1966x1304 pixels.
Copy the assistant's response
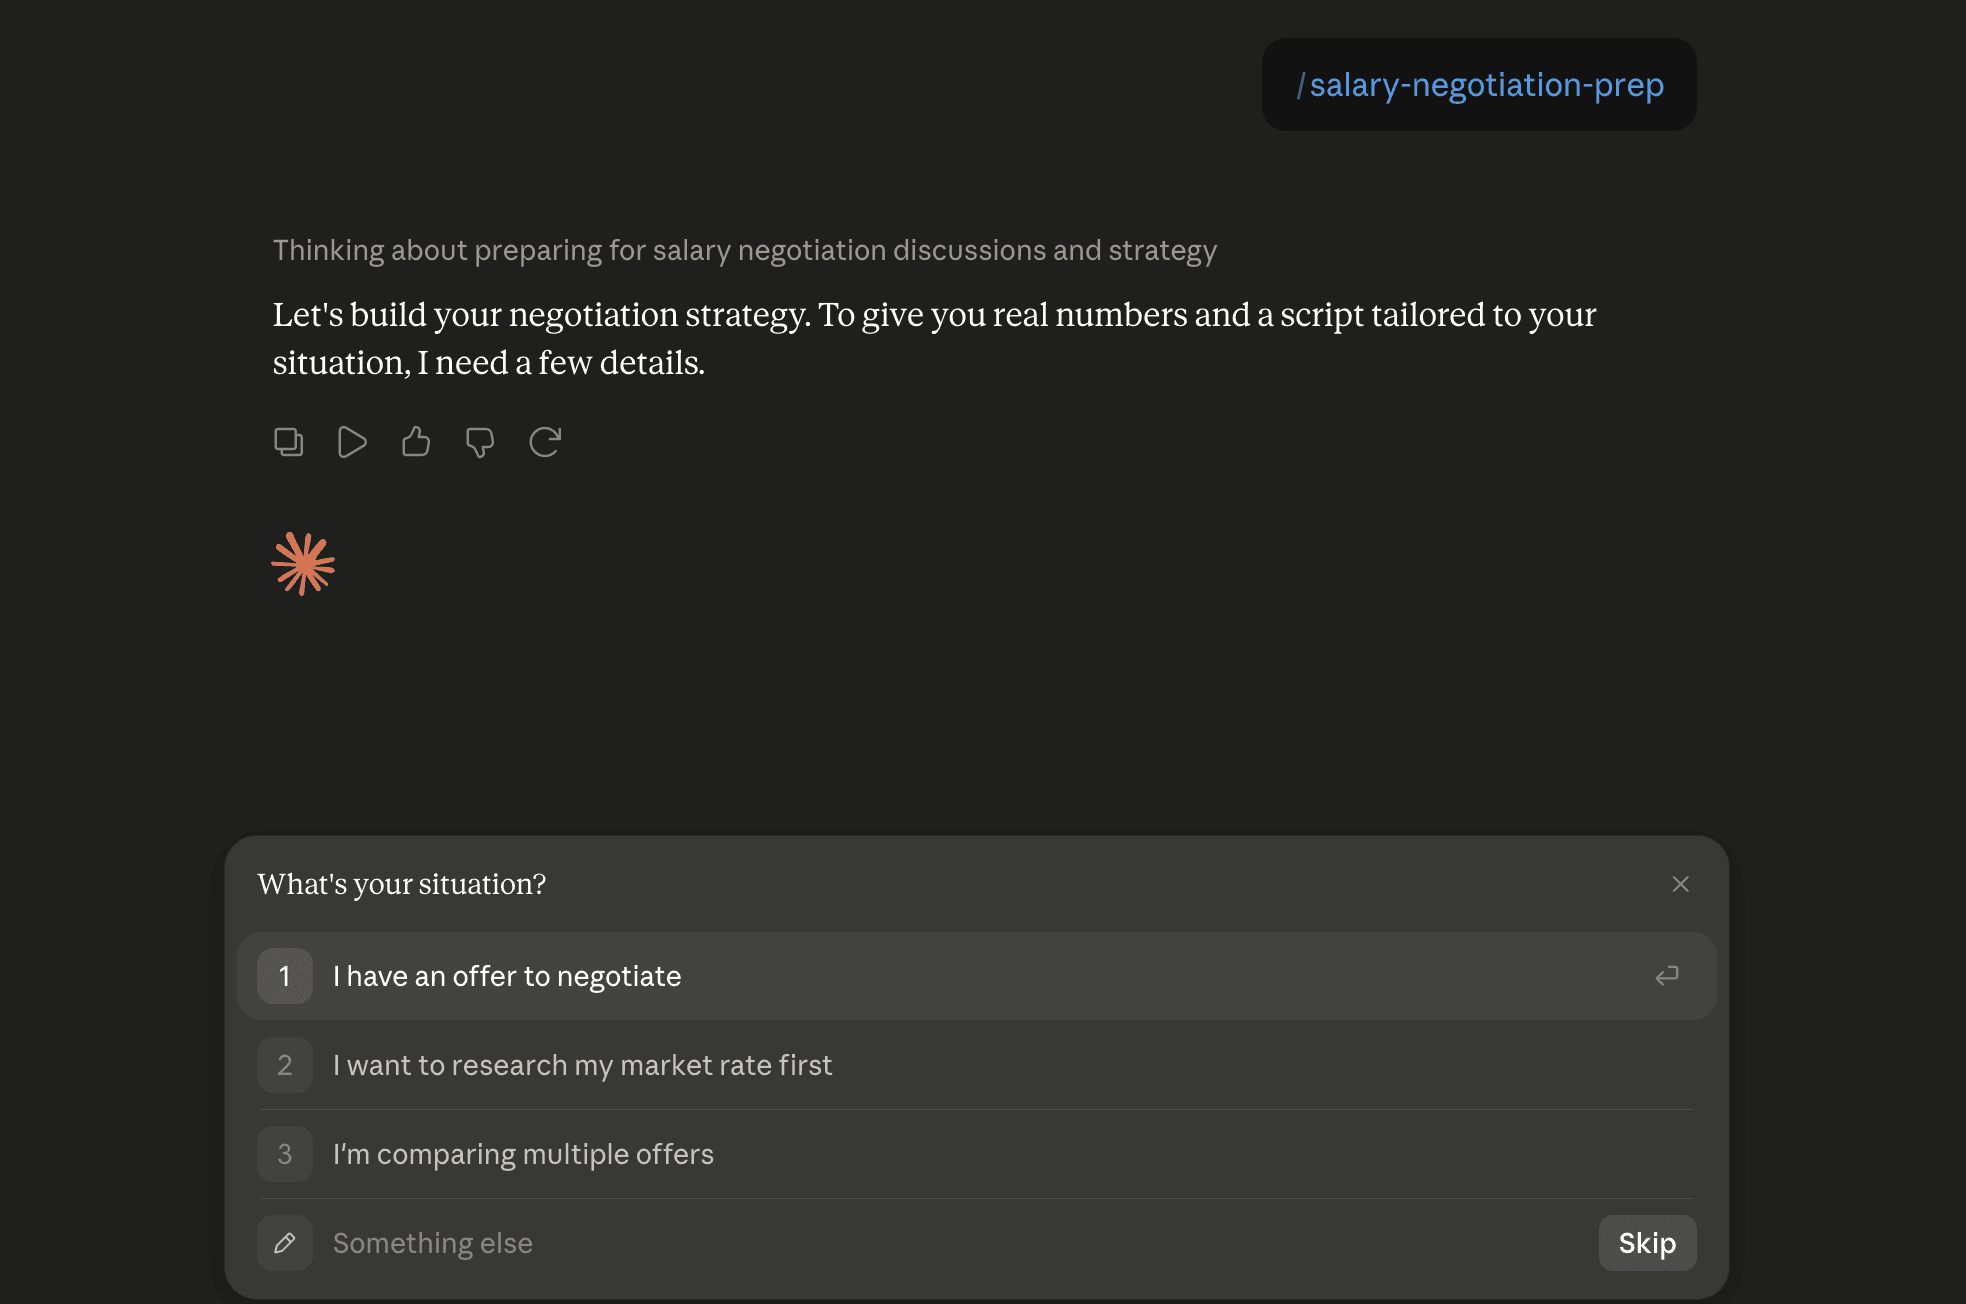click(x=288, y=442)
